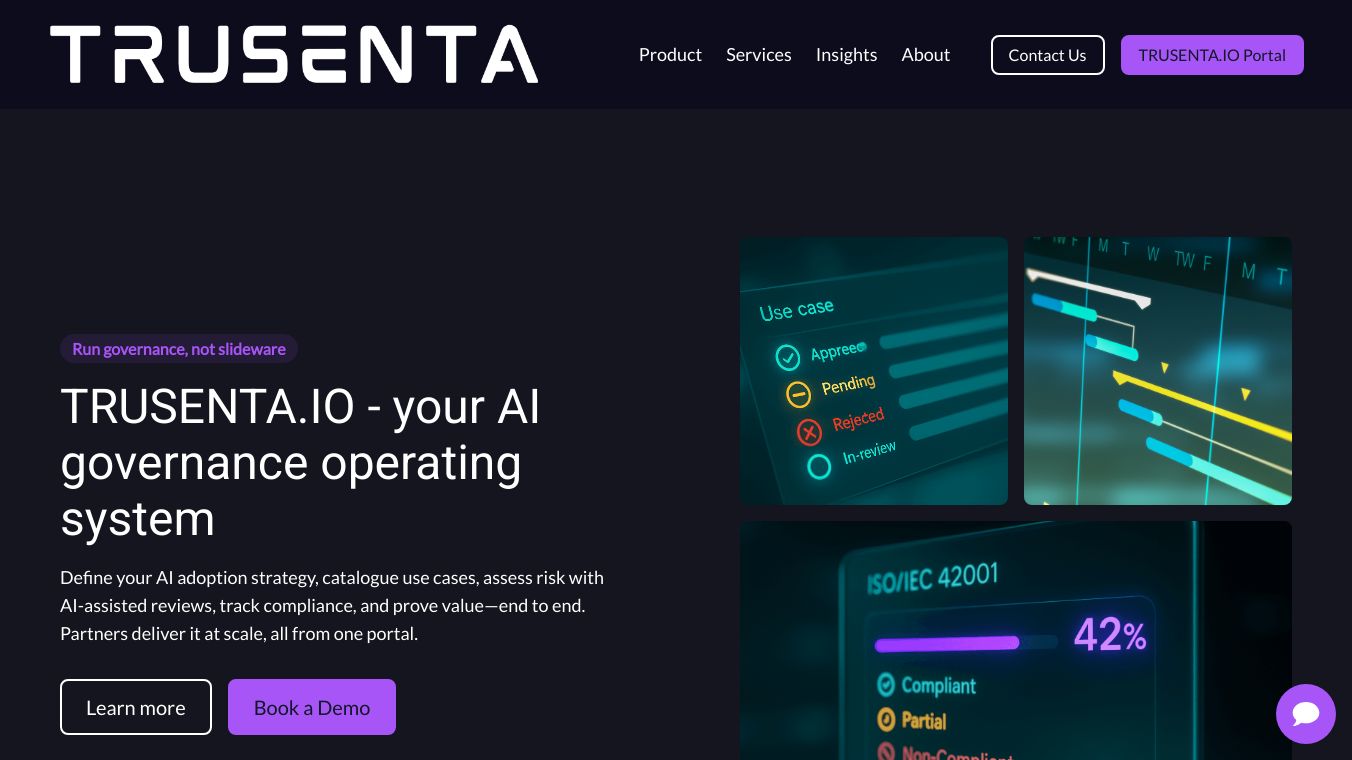The image size is (1352, 760).
Task: Open the About menu item
Action: pos(926,55)
